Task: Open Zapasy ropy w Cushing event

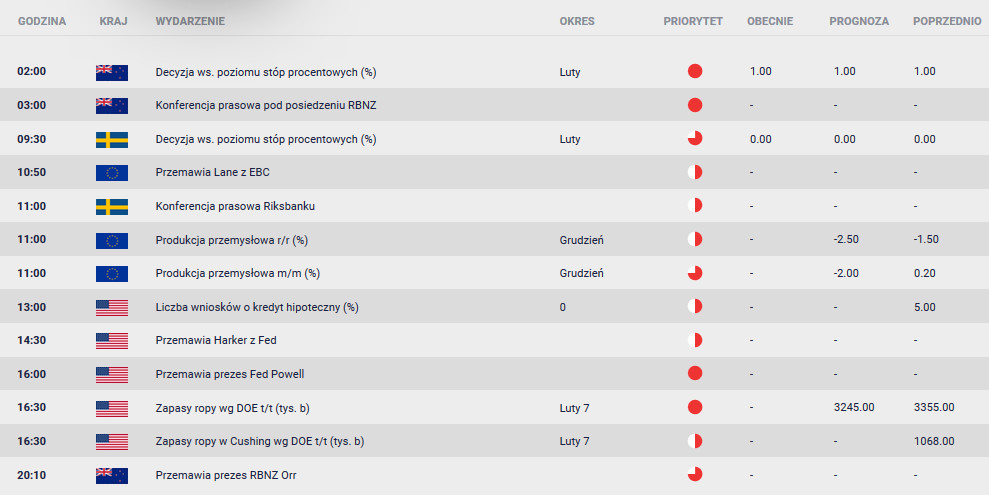Action: [x=260, y=441]
